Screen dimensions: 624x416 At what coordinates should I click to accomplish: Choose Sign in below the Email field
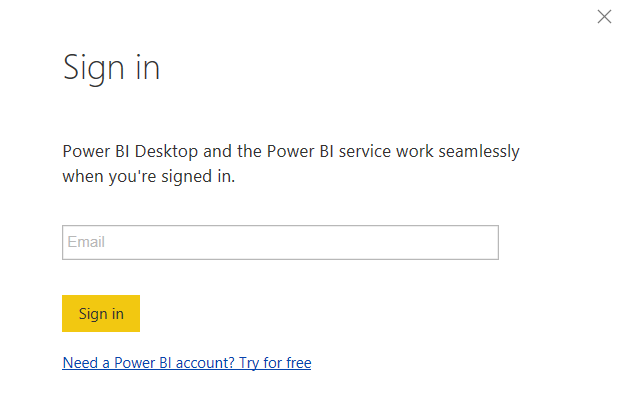[101, 313]
